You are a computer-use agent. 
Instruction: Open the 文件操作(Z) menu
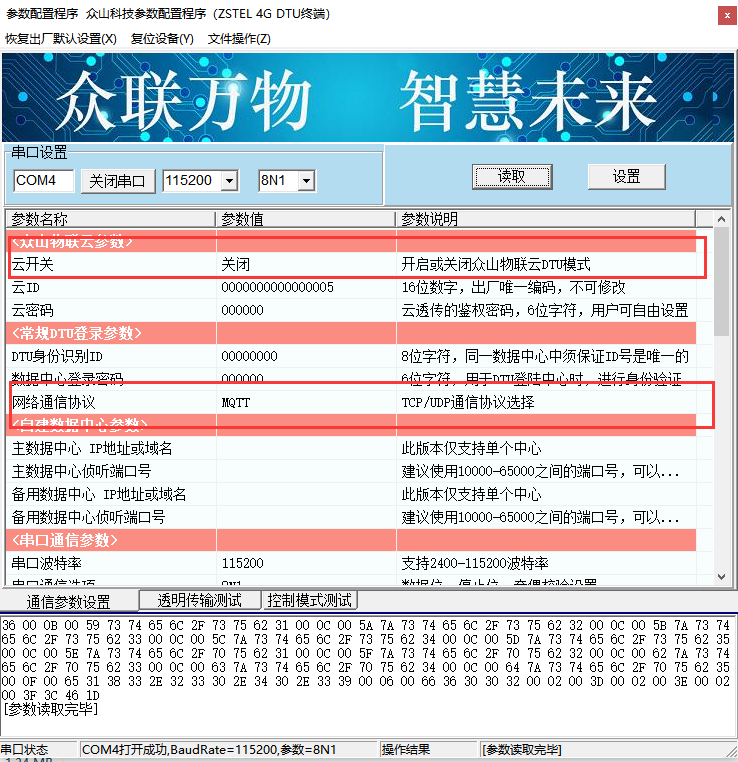pyautogui.click(x=239, y=38)
